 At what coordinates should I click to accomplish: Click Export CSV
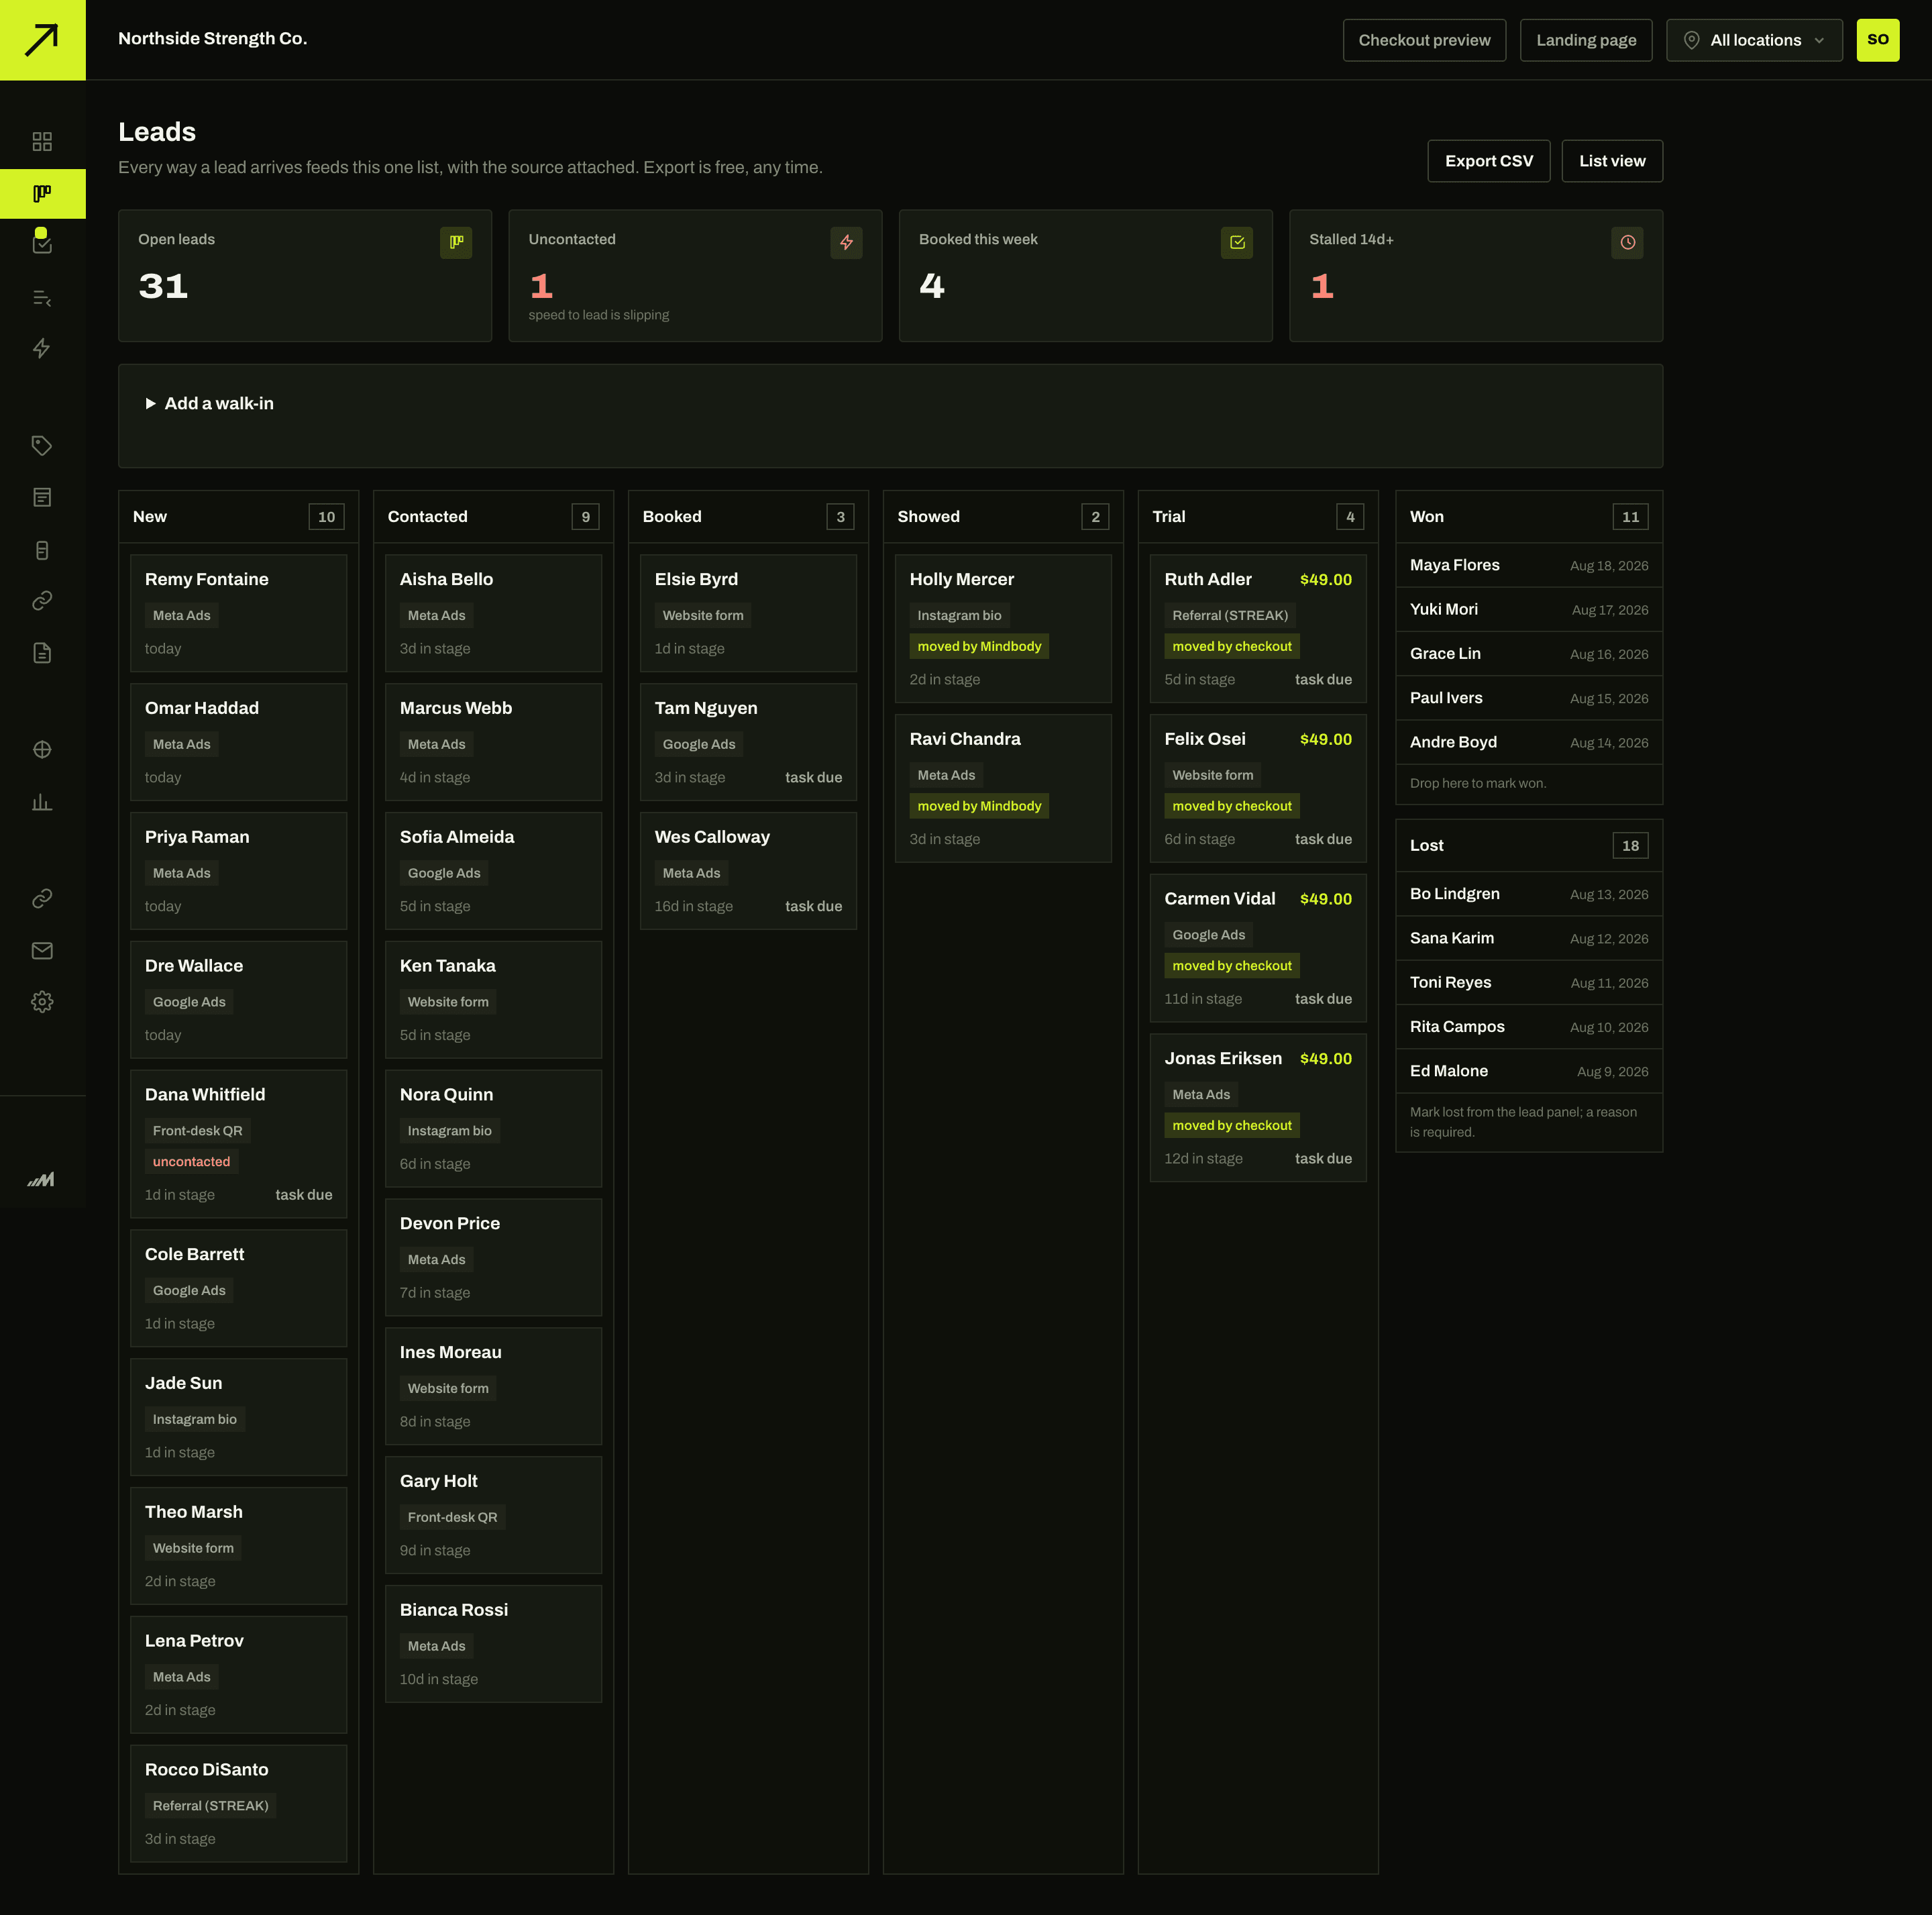tap(1489, 161)
